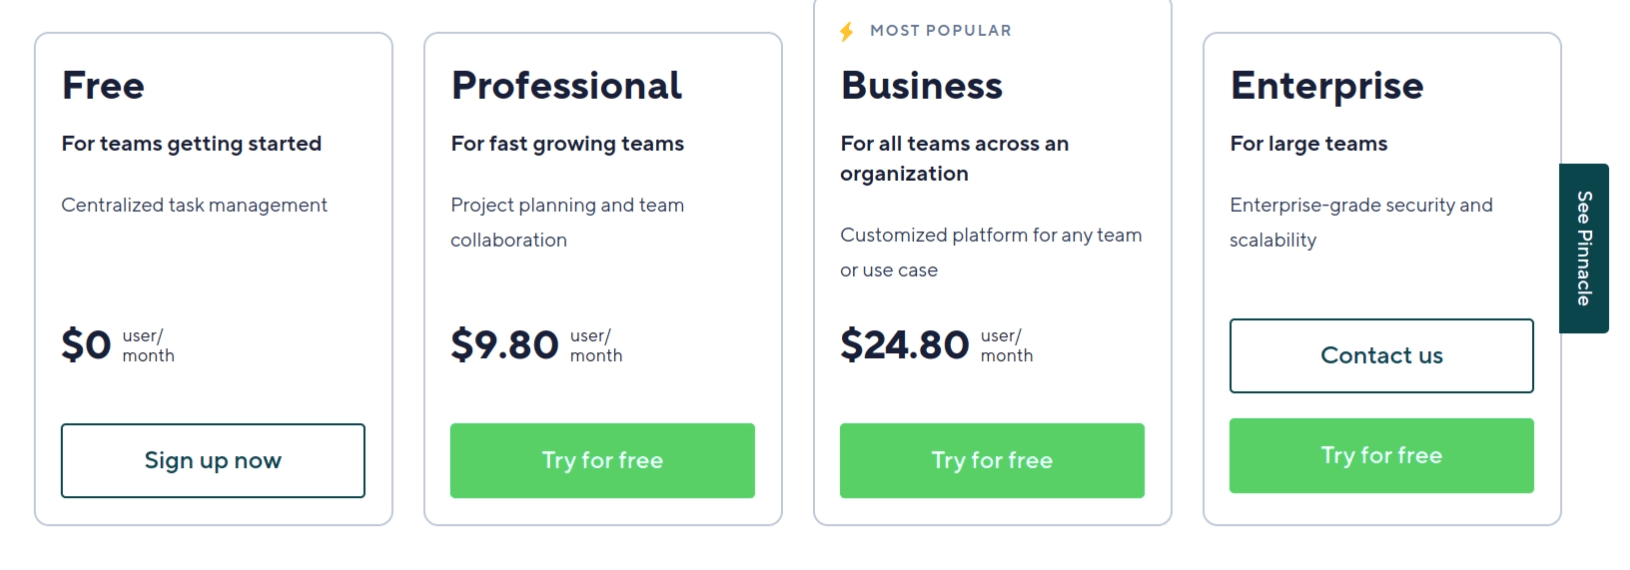Click Try for free under Business plan

click(x=992, y=460)
